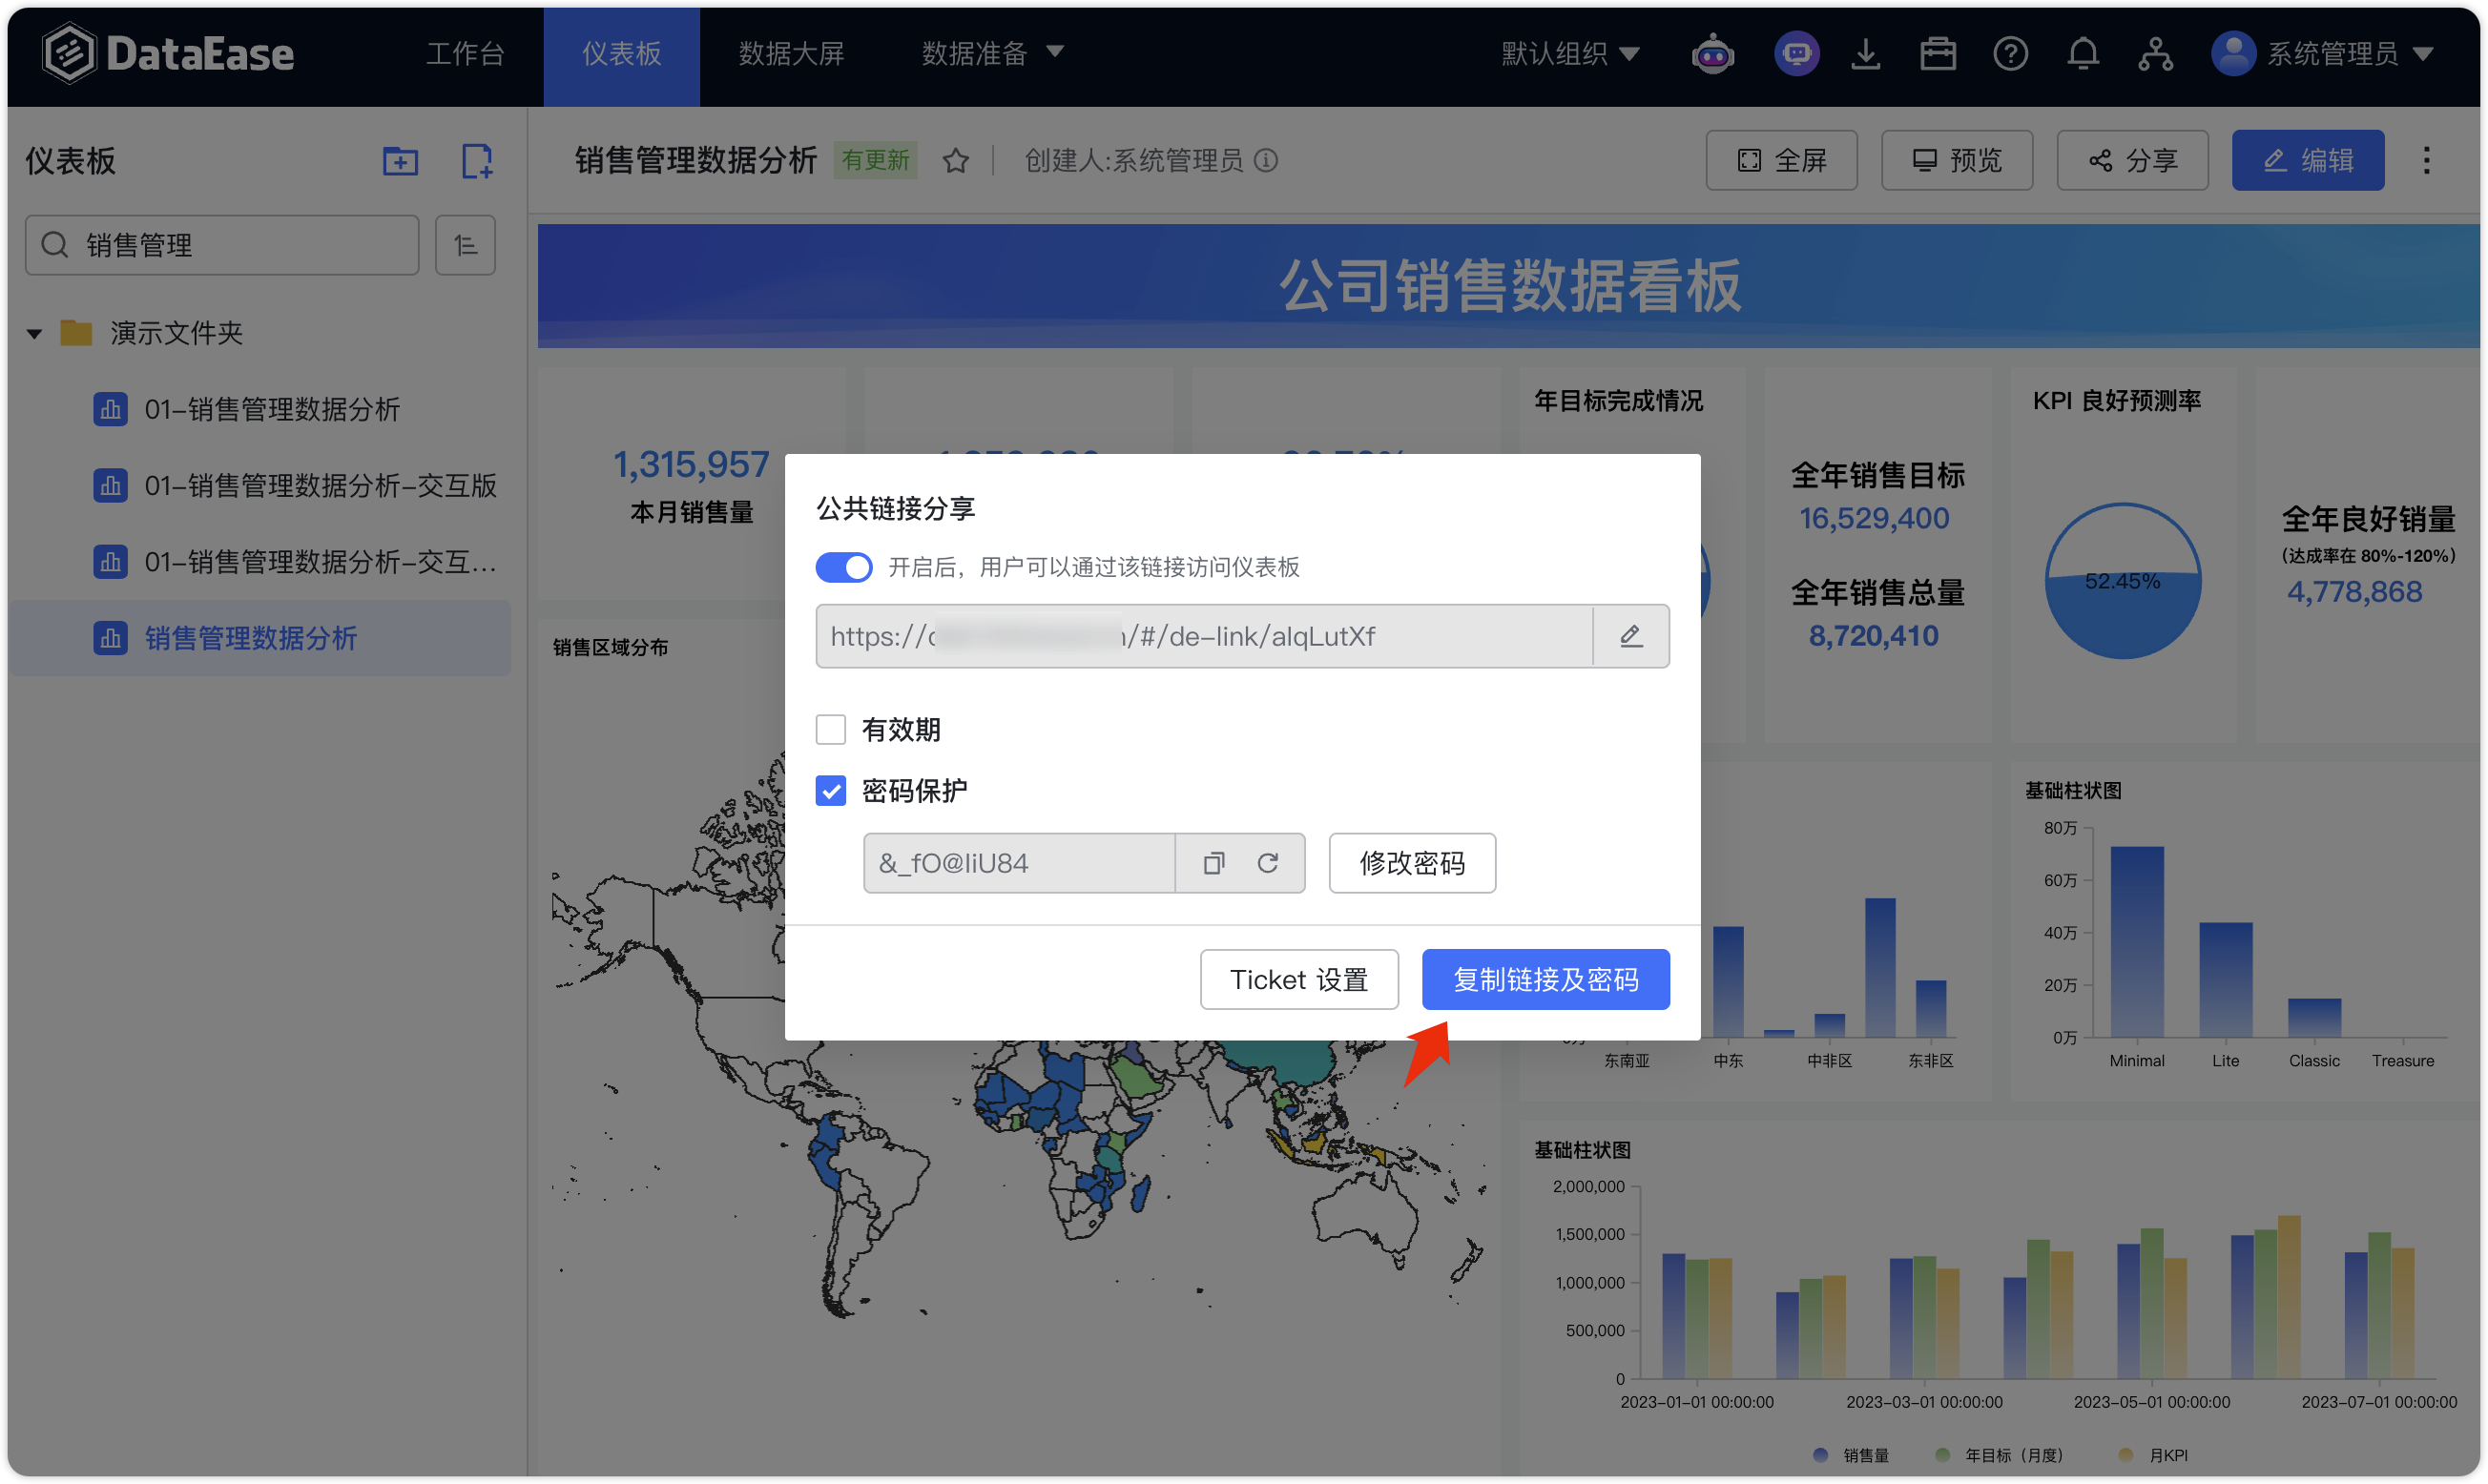Click the 01-销售管理数据分析 dashboard icon
Viewport: 2488px width, 1484px height.
[110, 409]
